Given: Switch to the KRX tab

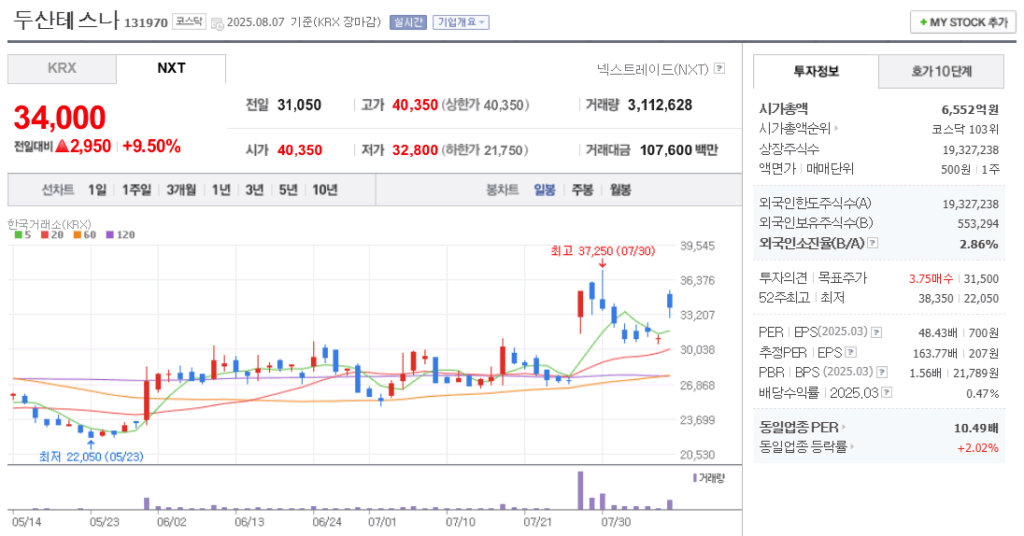Looking at the screenshot, I should coord(62,69).
